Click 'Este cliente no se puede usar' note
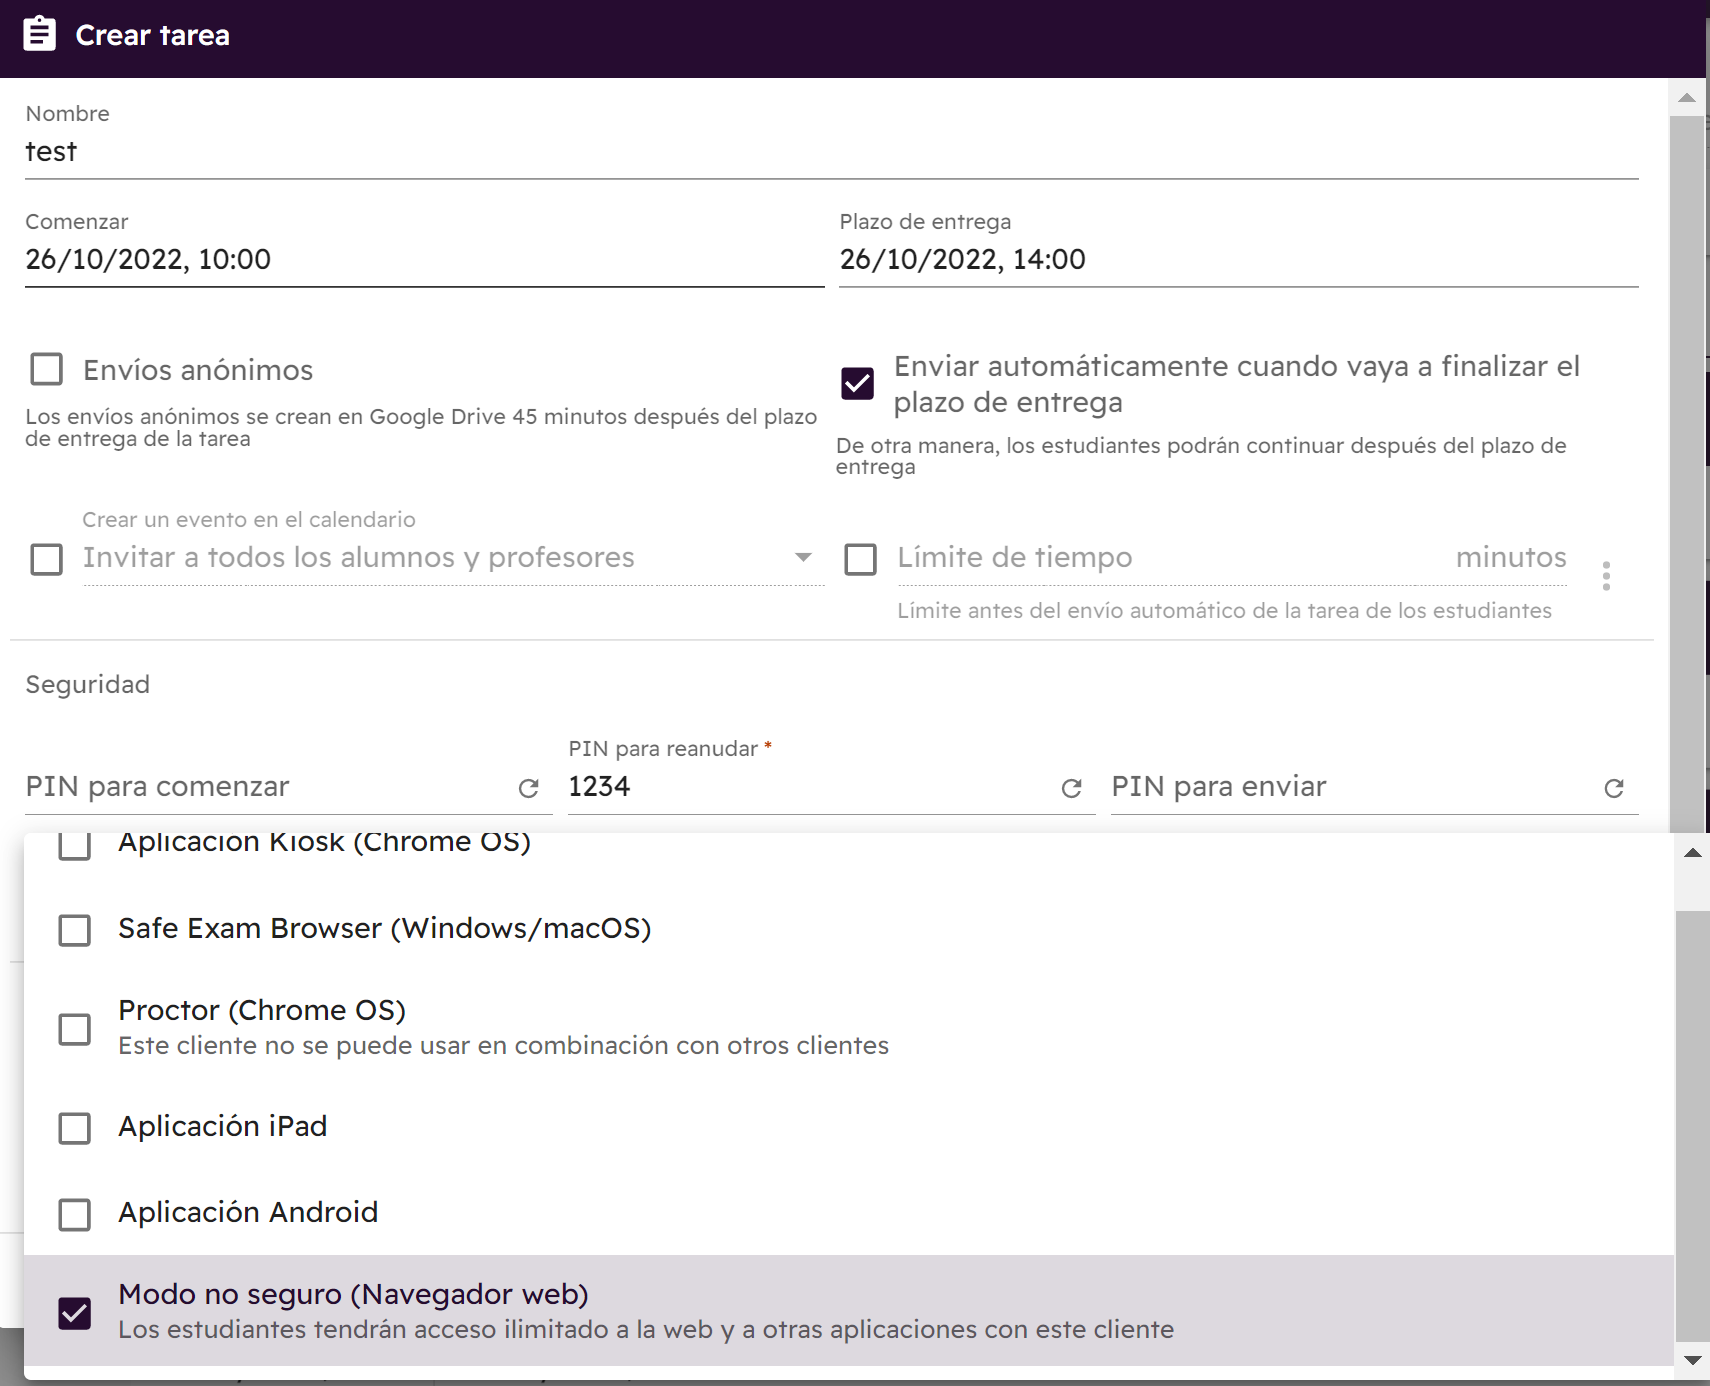 tap(503, 1046)
